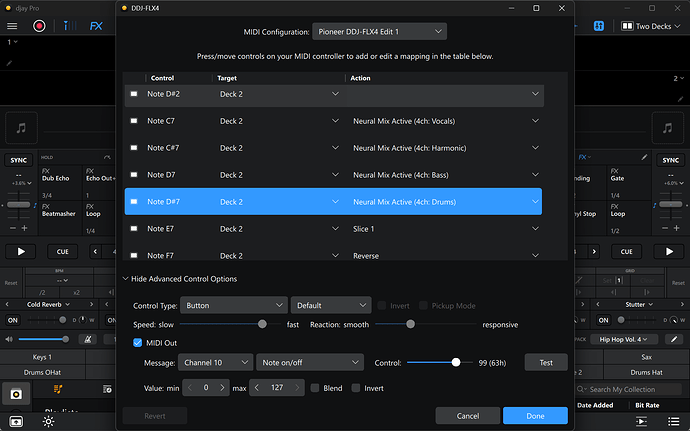Click the record button in top toolbar
Screen dimensions: 690x431
pos(39,26)
